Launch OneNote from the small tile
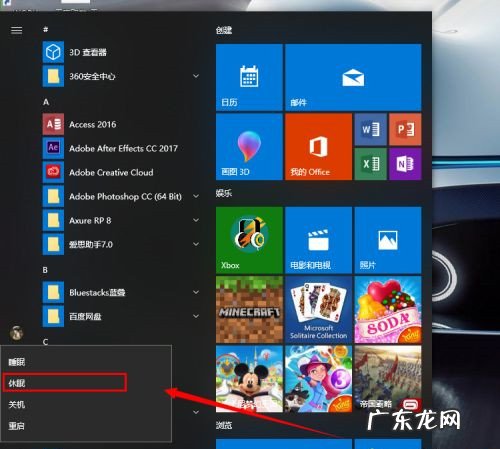The image size is (500, 449). coord(405,164)
